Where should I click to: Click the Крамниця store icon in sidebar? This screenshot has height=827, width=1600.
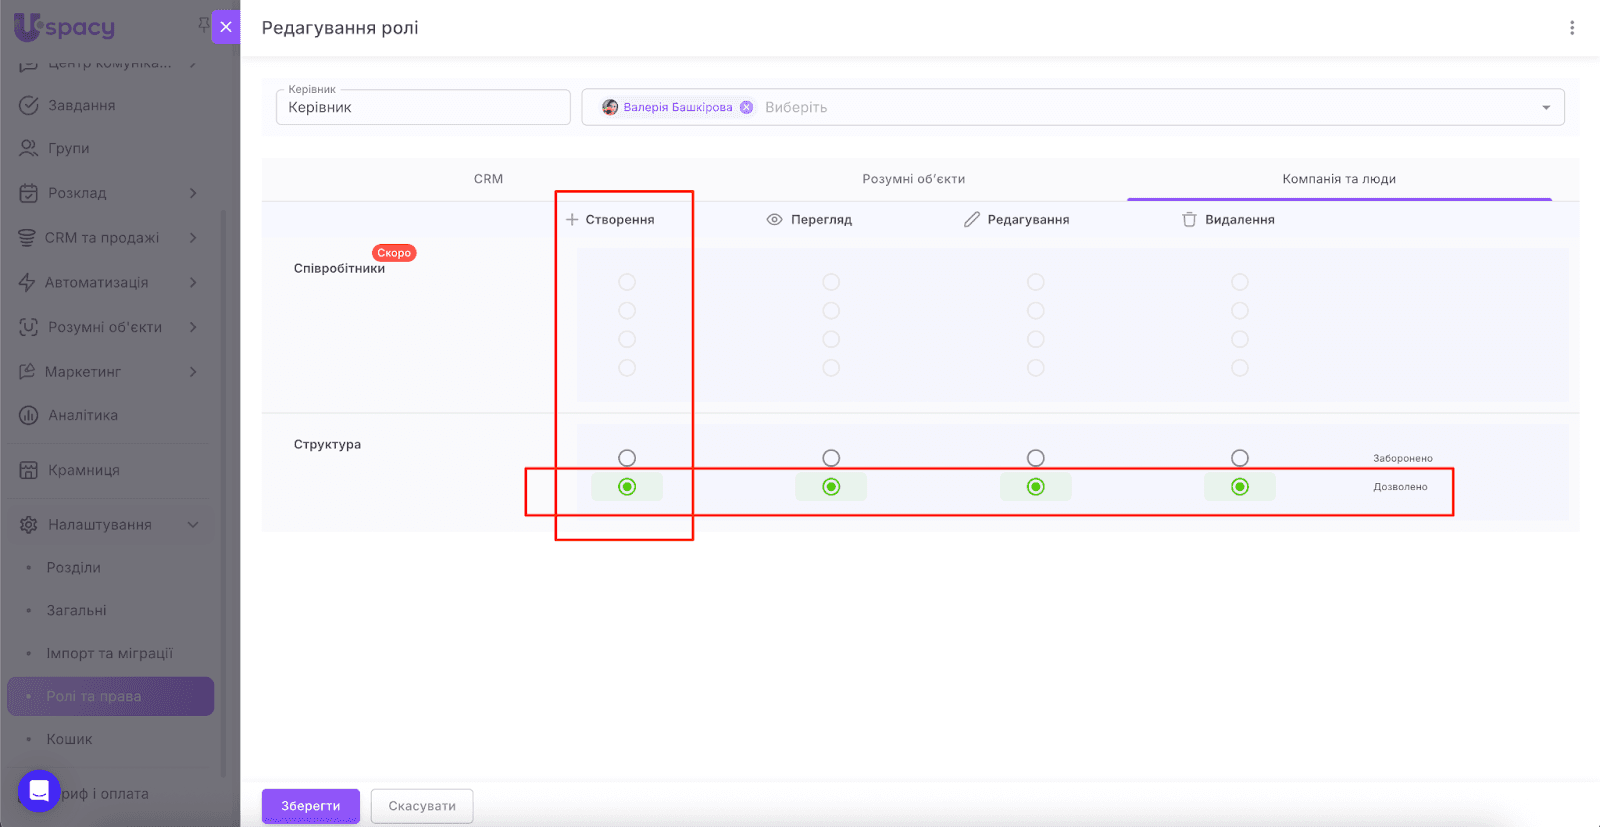29,470
